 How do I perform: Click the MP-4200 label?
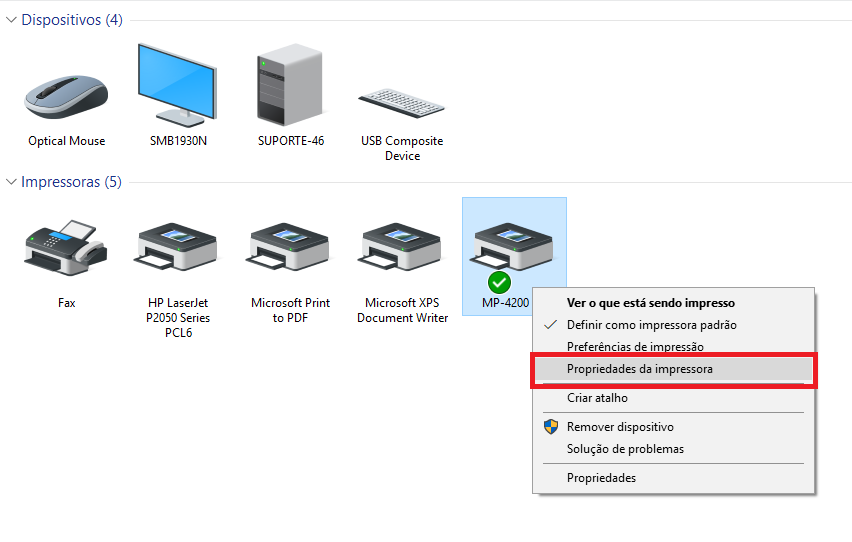click(x=505, y=303)
